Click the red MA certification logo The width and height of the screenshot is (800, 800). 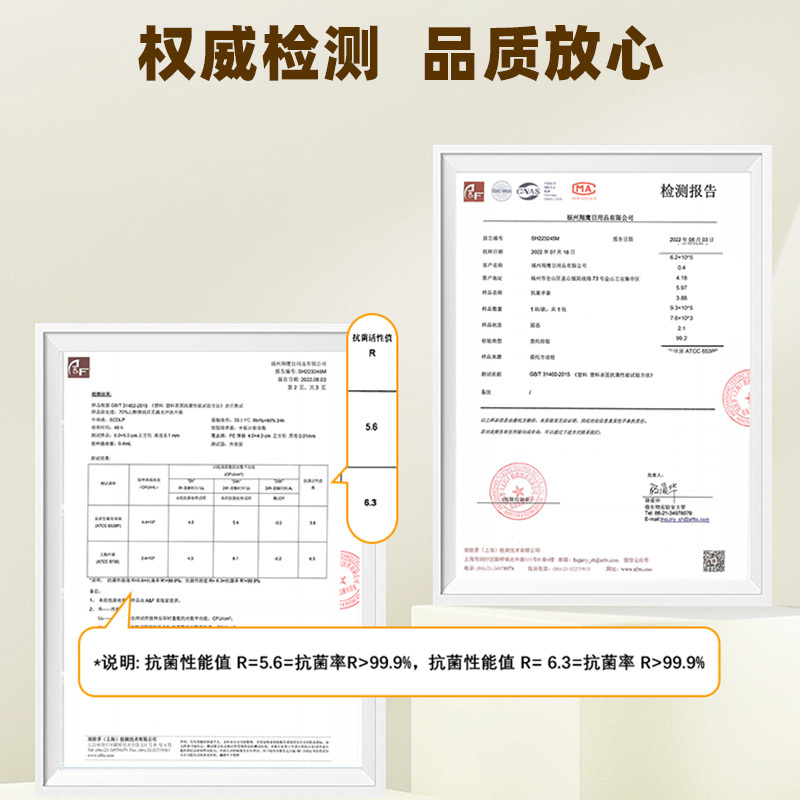(x=584, y=190)
